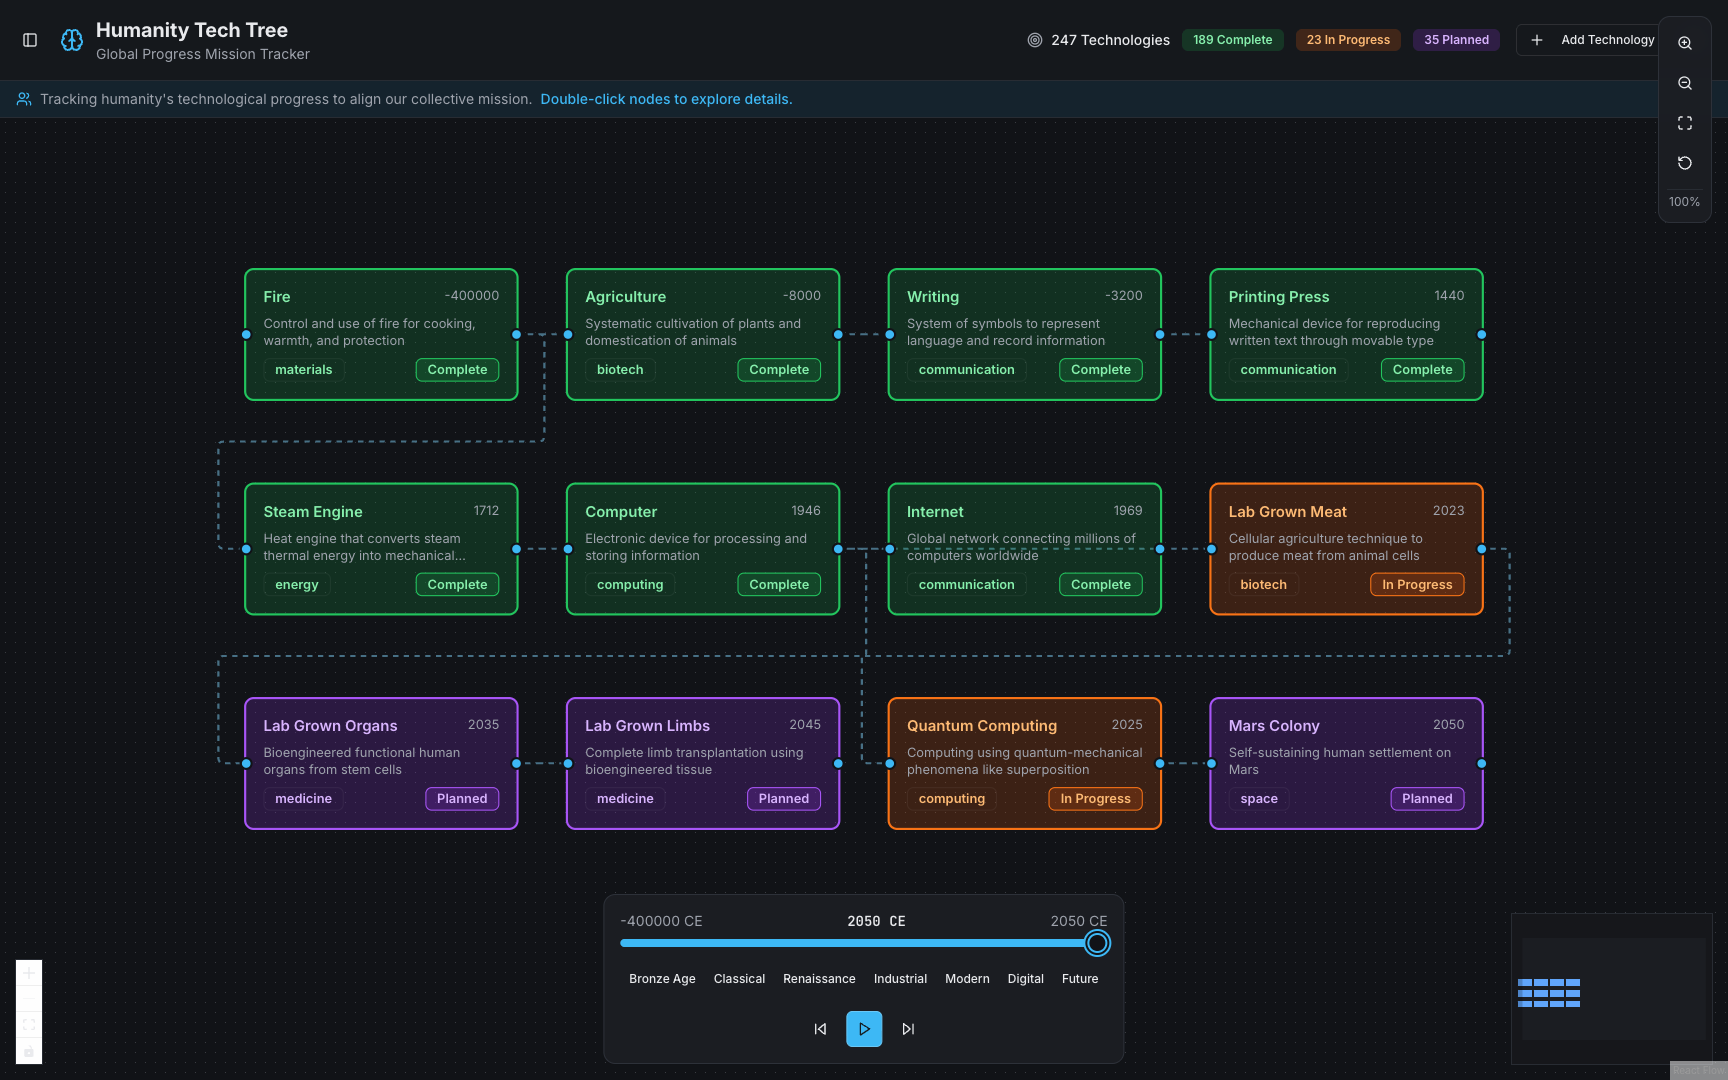The image size is (1728, 1080).
Task: Zoom in with the magnifier-plus icon
Action: 1685,43
